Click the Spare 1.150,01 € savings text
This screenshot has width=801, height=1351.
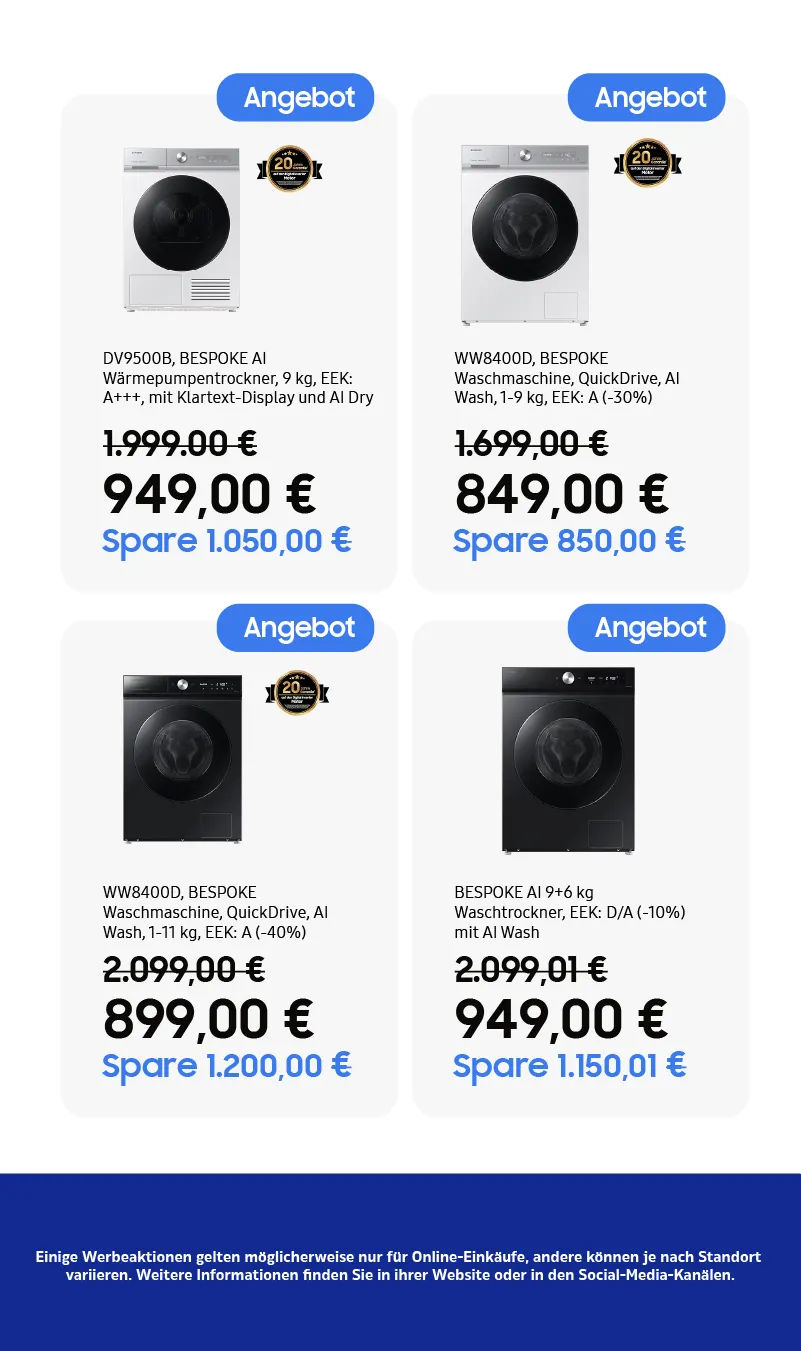tap(569, 1066)
